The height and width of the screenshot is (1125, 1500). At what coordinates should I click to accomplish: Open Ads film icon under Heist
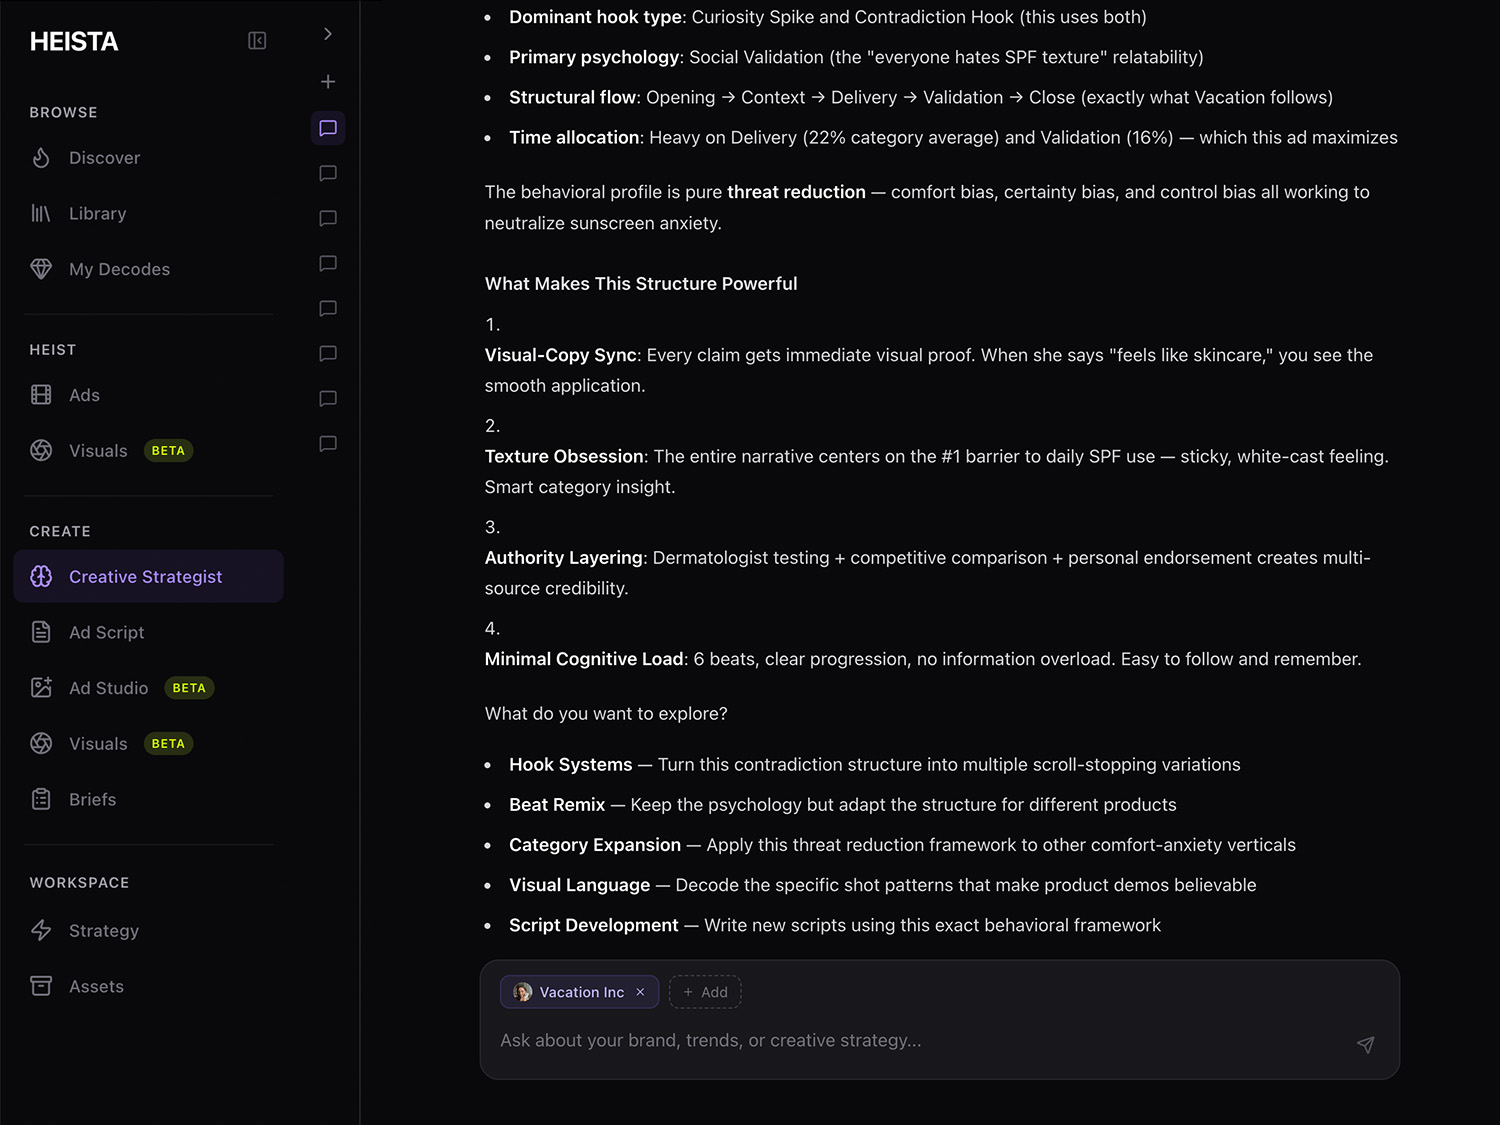(x=41, y=395)
